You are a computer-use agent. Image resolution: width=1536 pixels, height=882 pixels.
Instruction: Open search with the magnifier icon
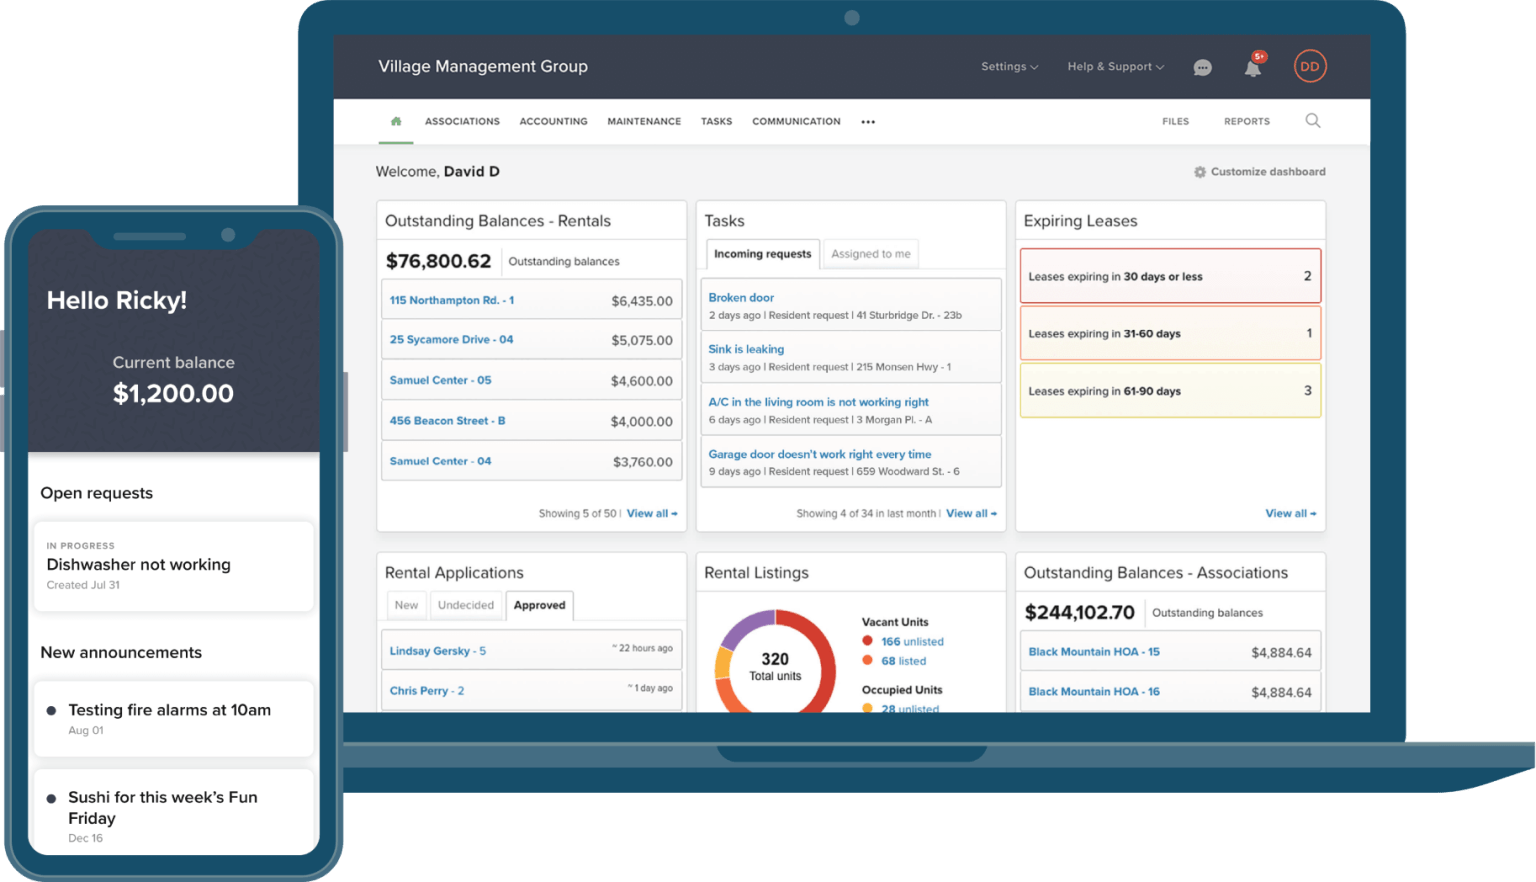[1312, 120]
